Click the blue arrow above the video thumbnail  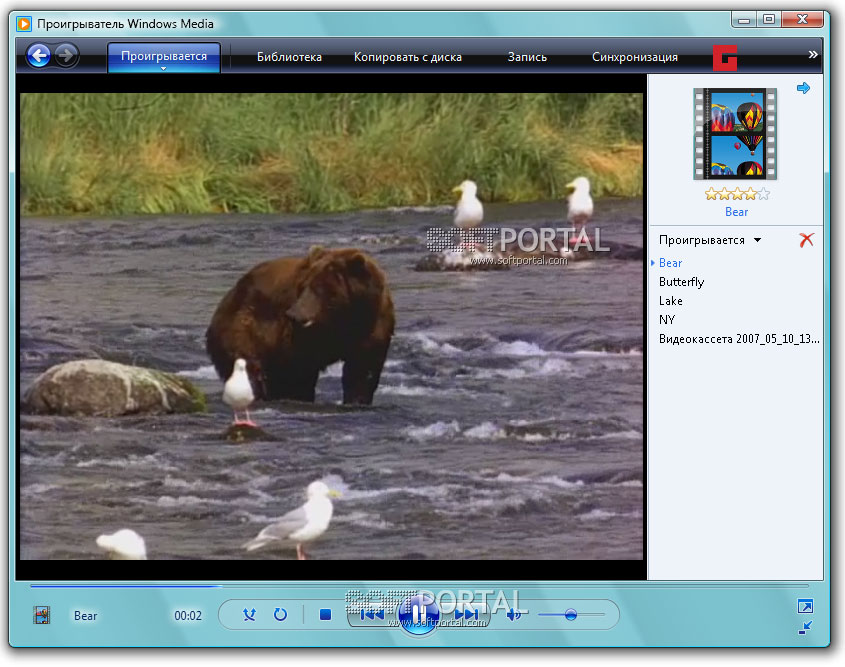pos(803,89)
